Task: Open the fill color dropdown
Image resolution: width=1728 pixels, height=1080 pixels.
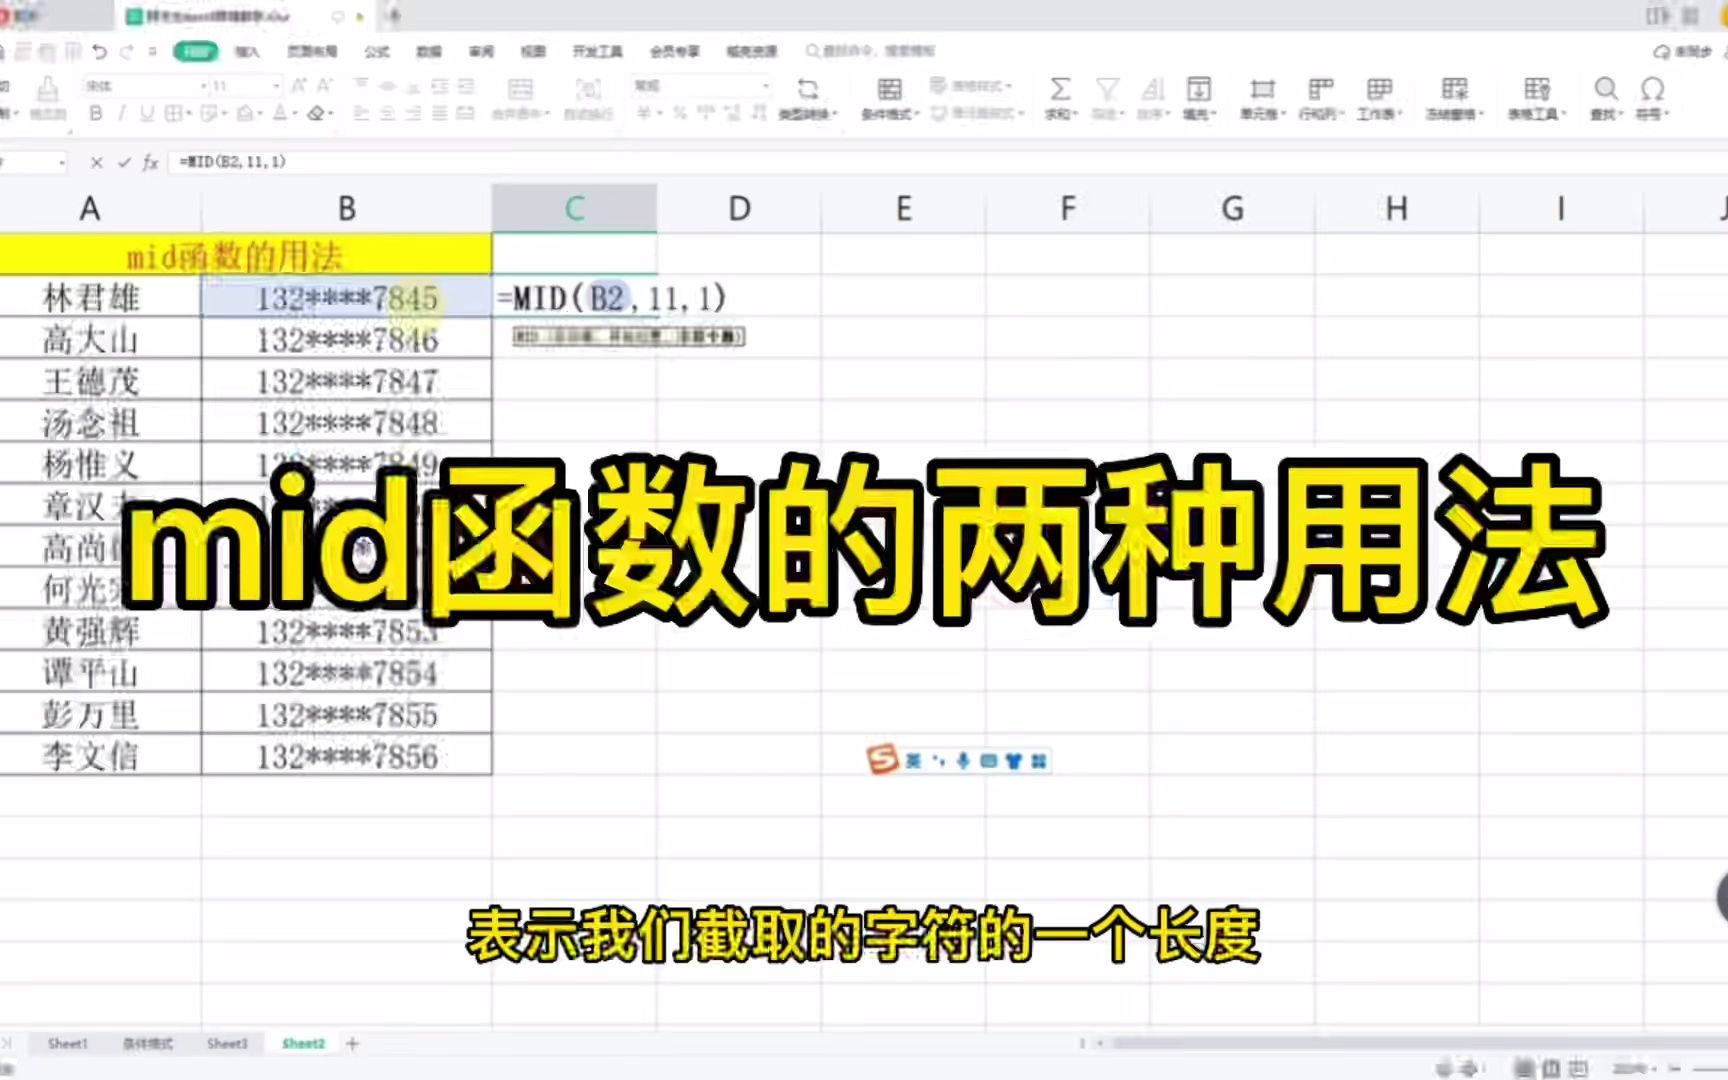Action: pos(249,113)
